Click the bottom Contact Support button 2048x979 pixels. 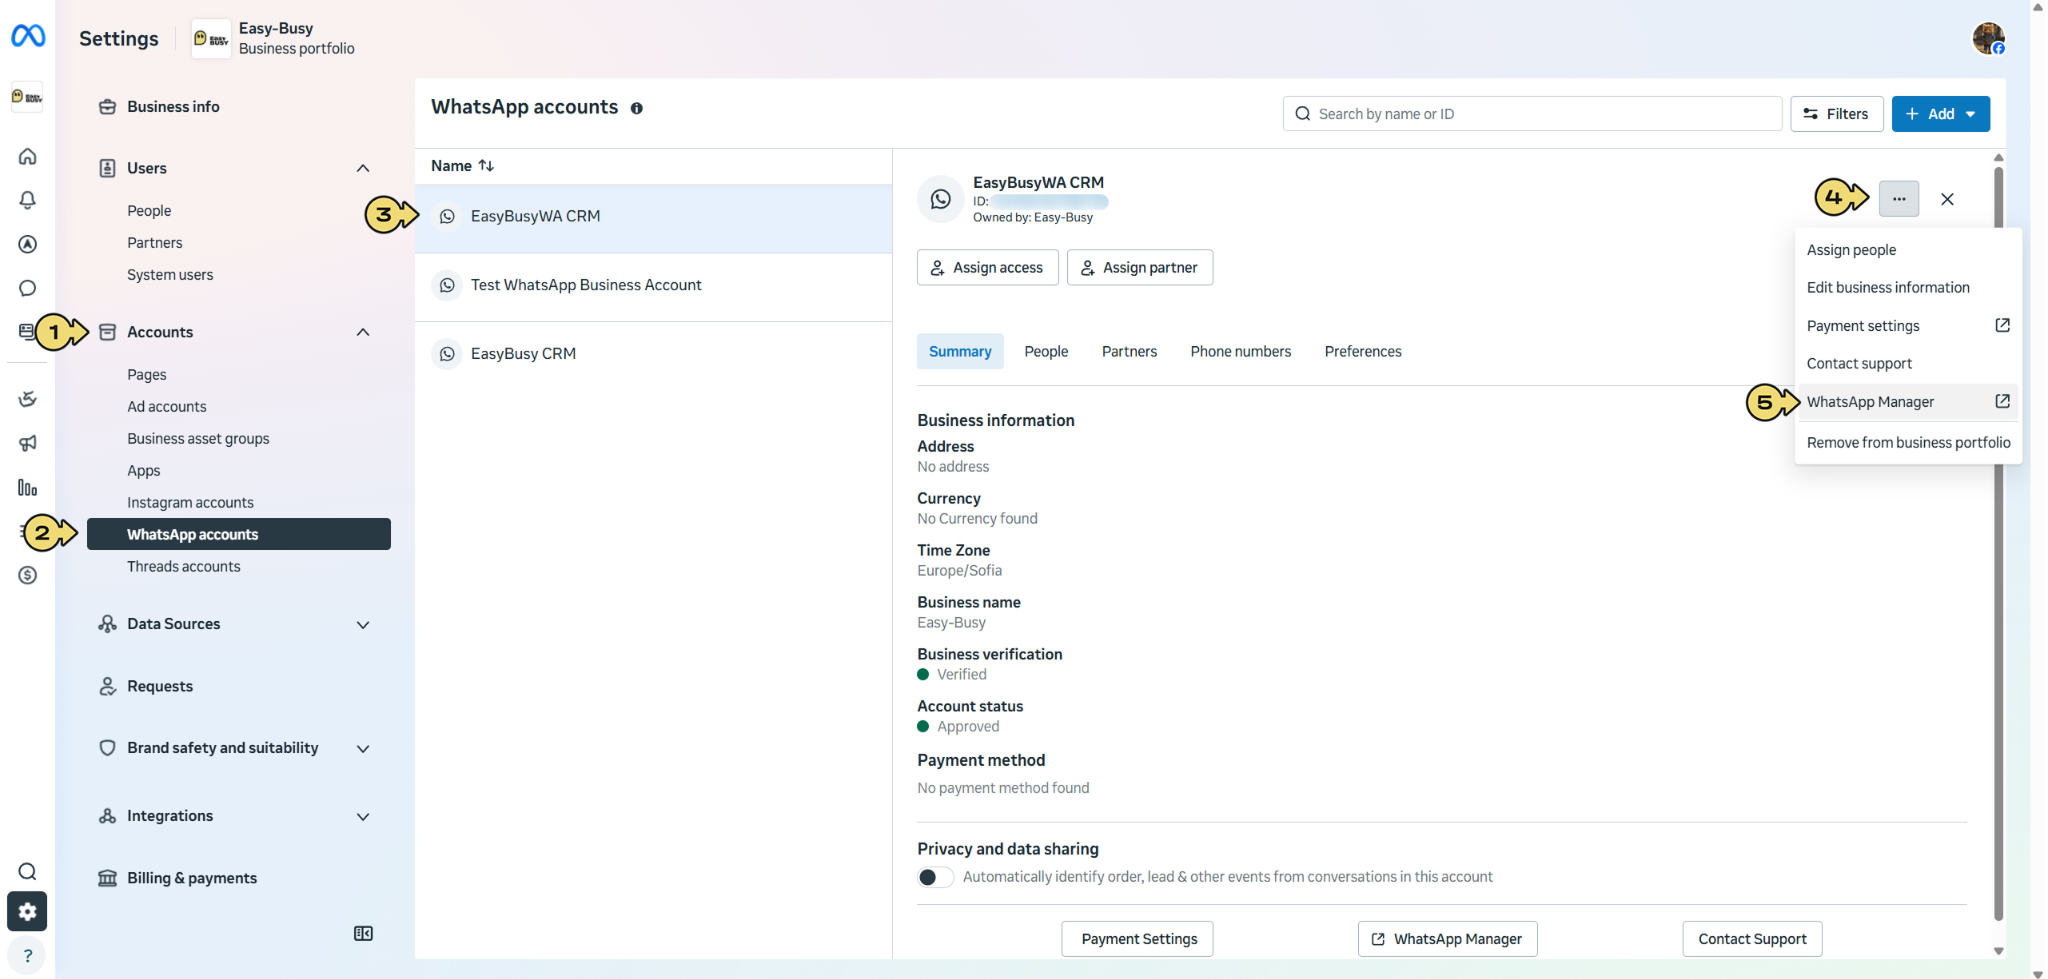[x=1752, y=939]
